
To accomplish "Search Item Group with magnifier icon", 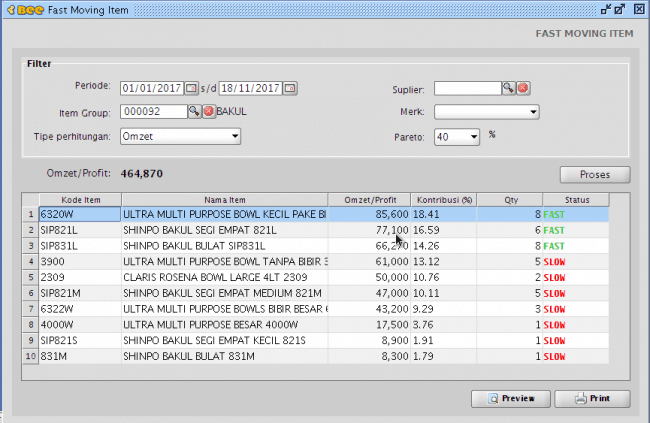I will click(194, 112).
